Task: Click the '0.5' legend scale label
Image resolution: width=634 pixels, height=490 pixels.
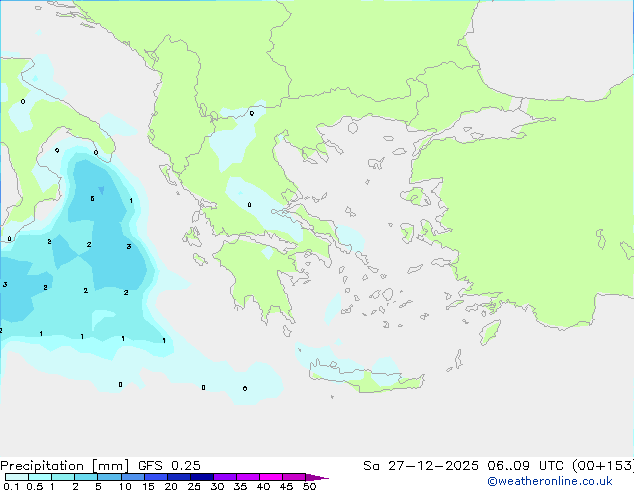Action: [35, 486]
